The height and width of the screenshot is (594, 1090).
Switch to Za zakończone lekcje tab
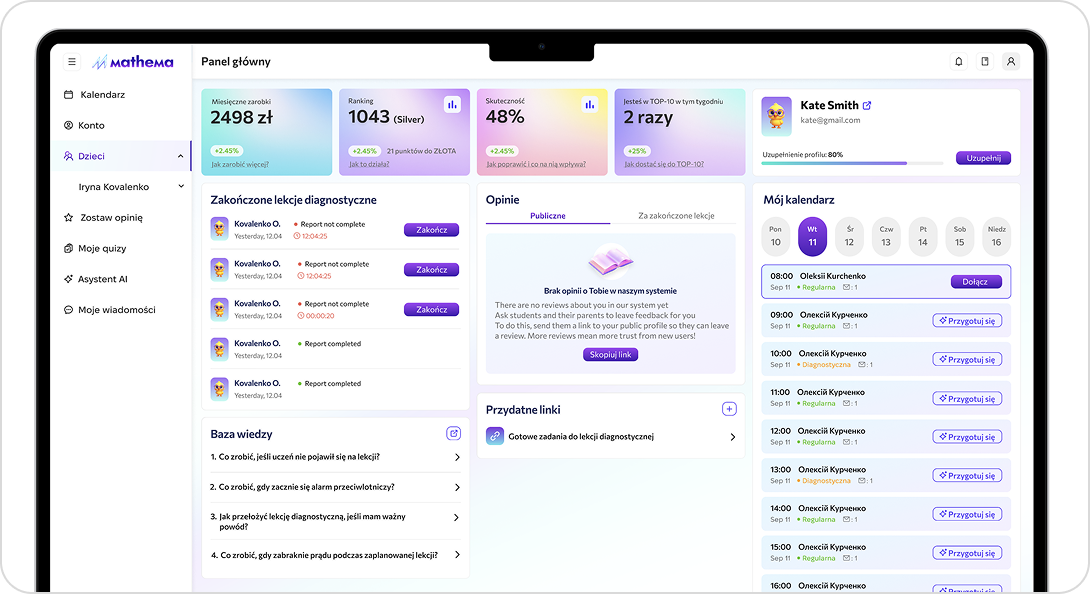(x=676, y=216)
